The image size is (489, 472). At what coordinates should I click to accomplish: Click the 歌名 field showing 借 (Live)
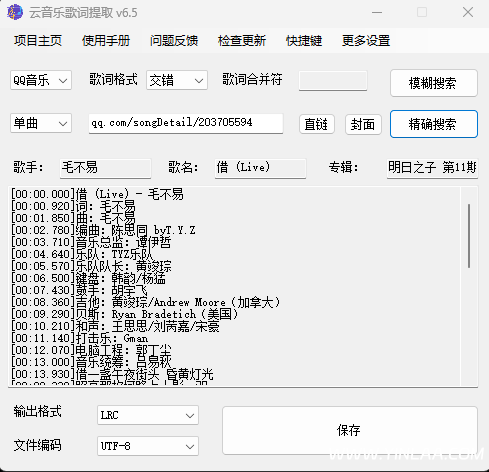click(260, 168)
